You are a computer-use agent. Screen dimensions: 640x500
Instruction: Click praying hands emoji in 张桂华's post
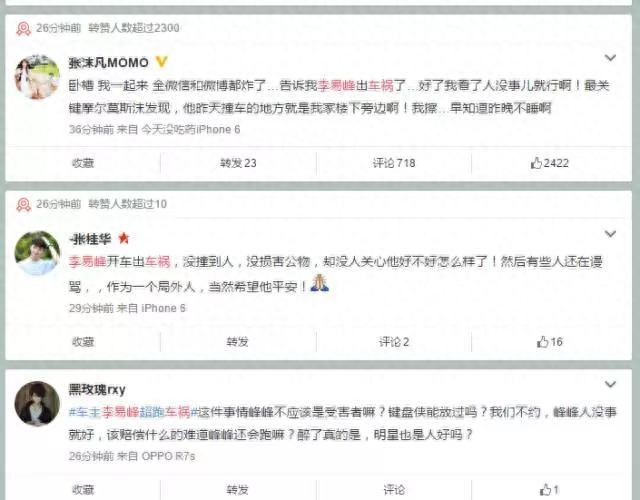320,283
